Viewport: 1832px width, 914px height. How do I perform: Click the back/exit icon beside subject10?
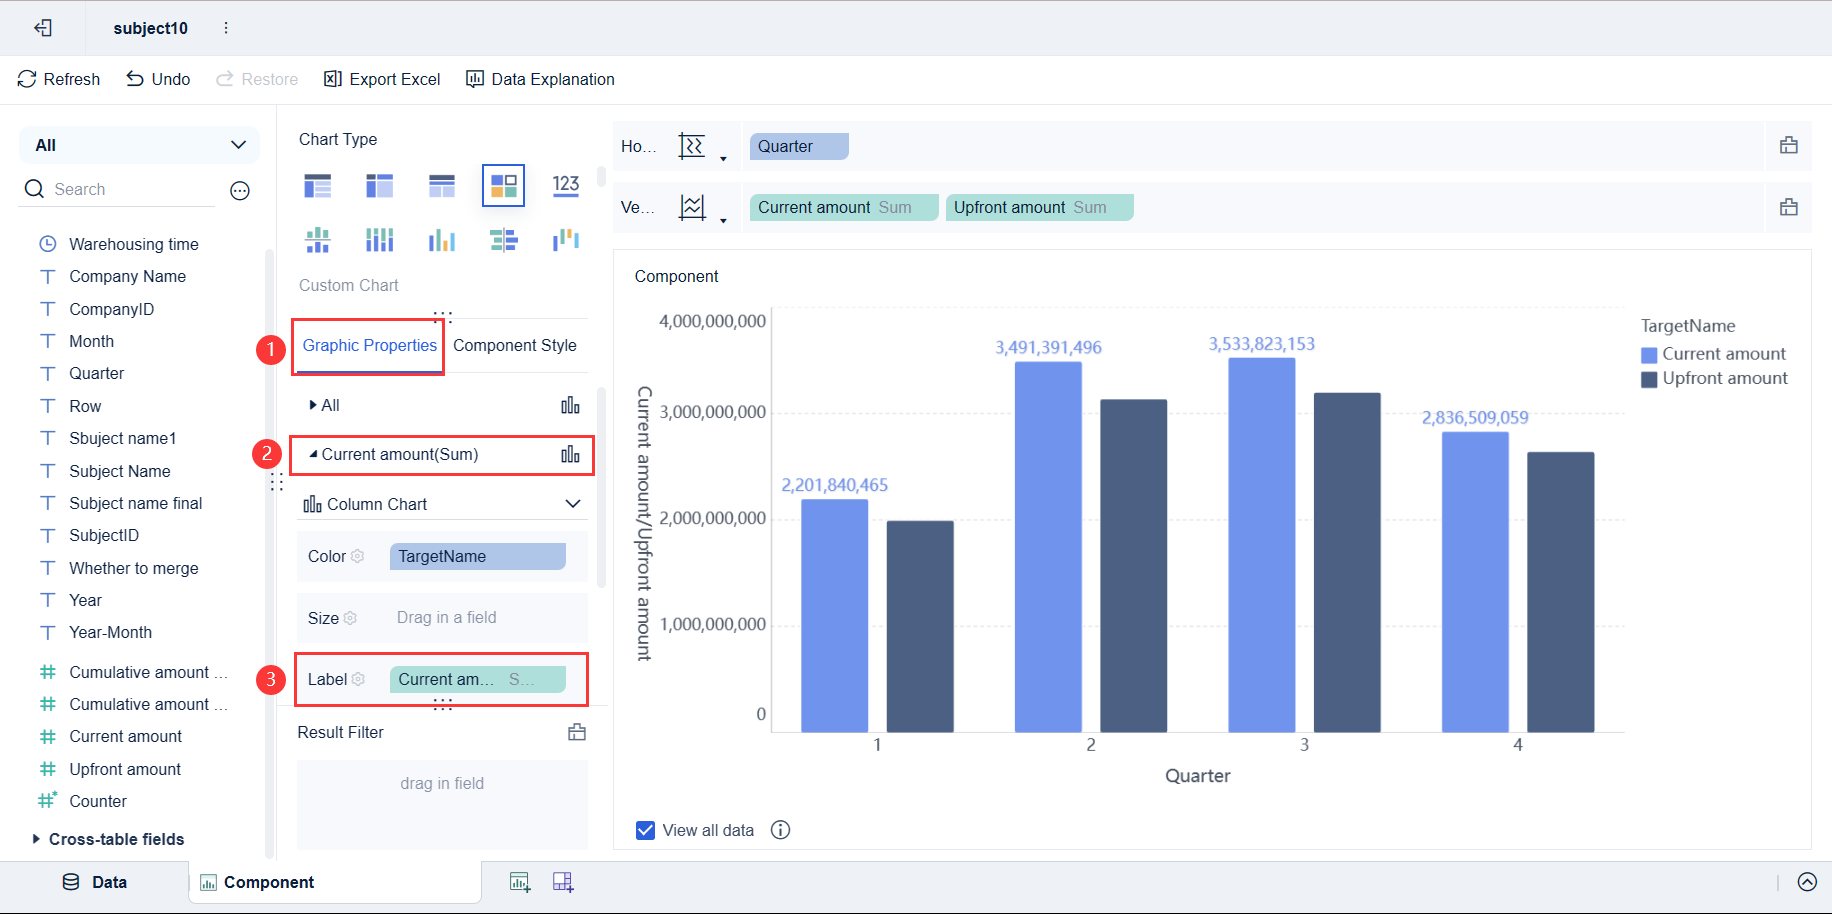[43, 28]
